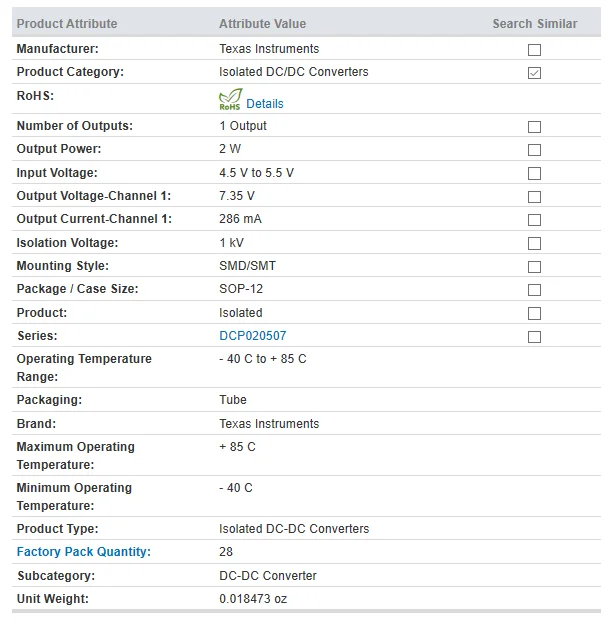Enable the Output Power 2 W checkbox
This screenshot has height=623, width=609.
534,150
